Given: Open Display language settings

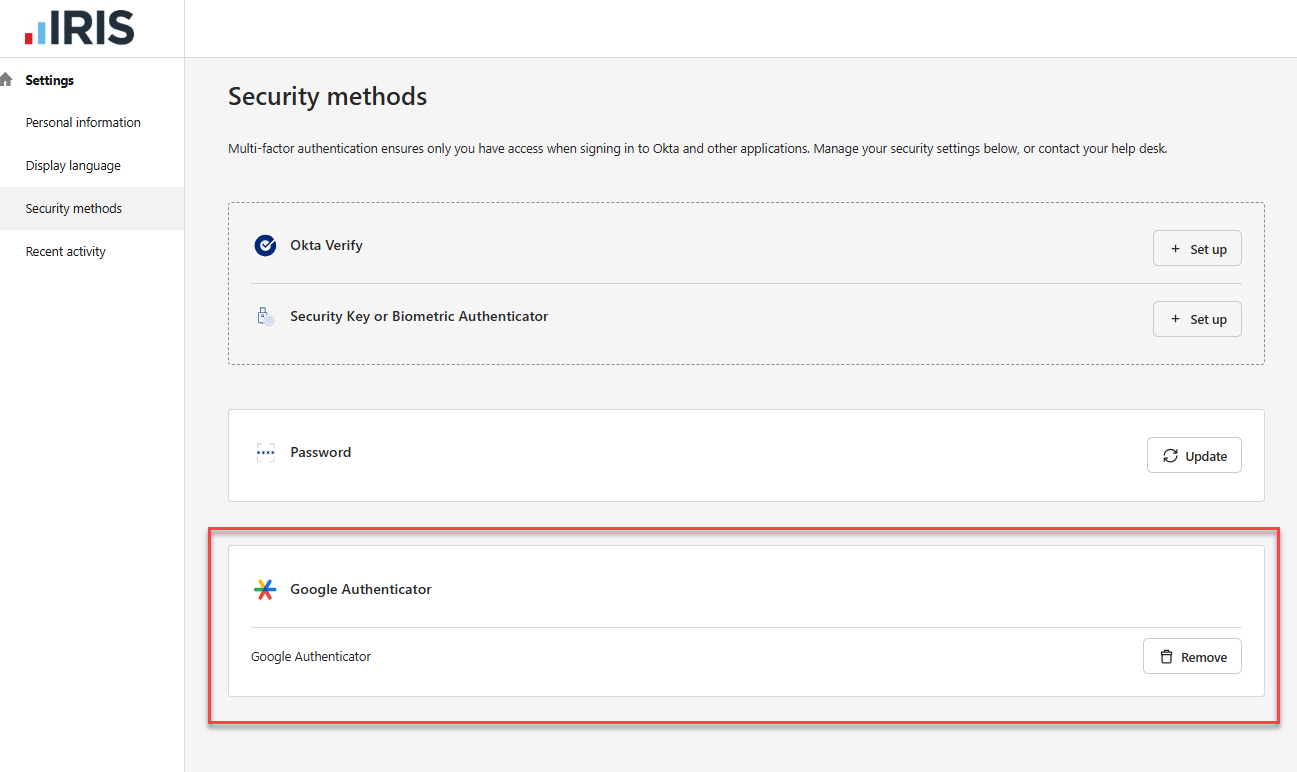Looking at the screenshot, I should [73, 165].
